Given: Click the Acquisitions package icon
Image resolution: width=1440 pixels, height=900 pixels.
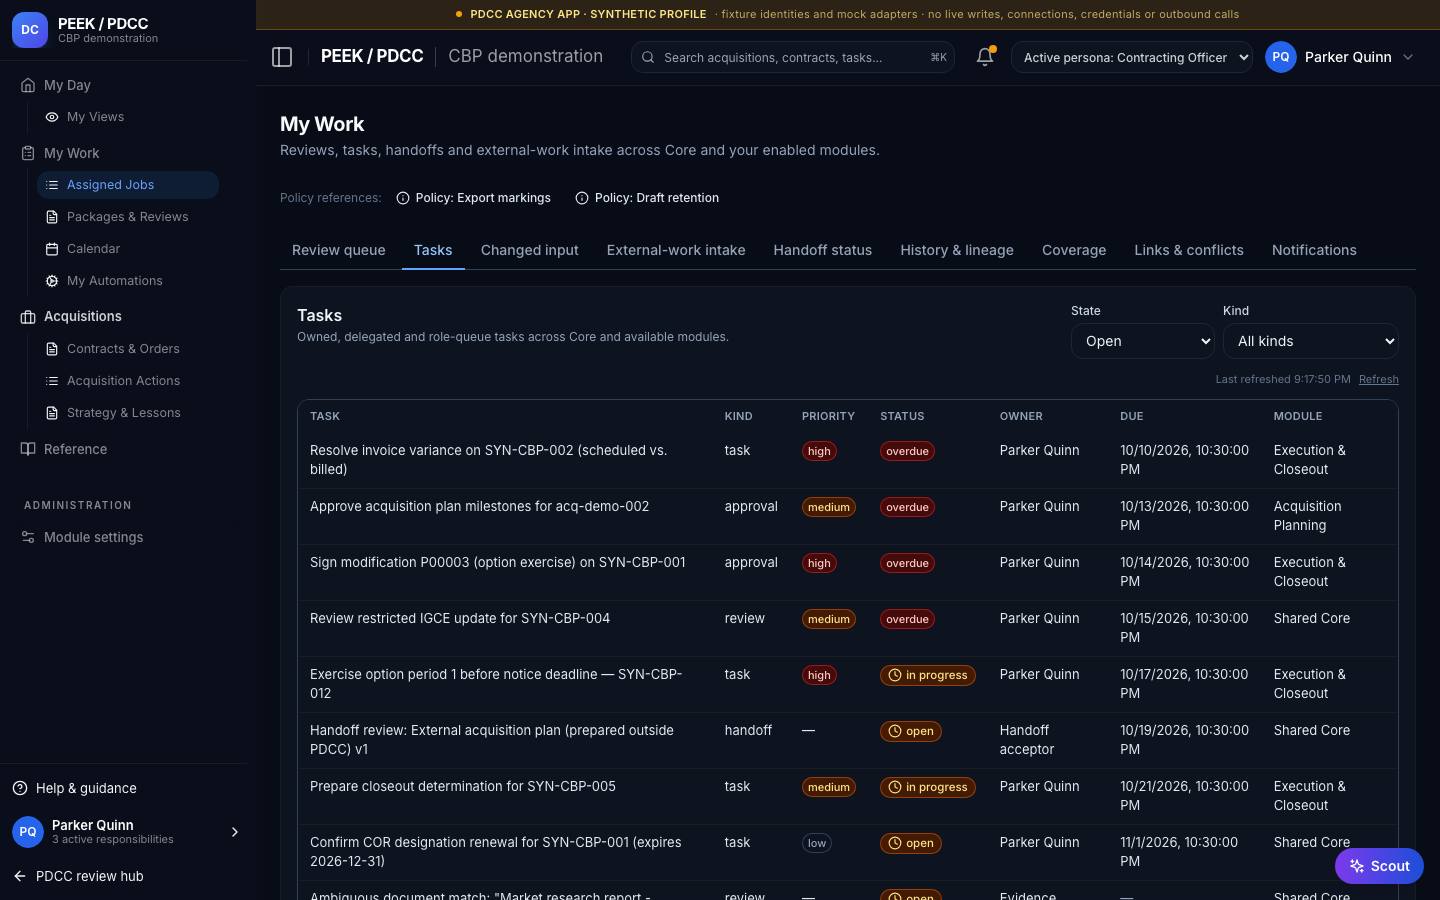Looking at the screenshot, I should tap(28, 316).
